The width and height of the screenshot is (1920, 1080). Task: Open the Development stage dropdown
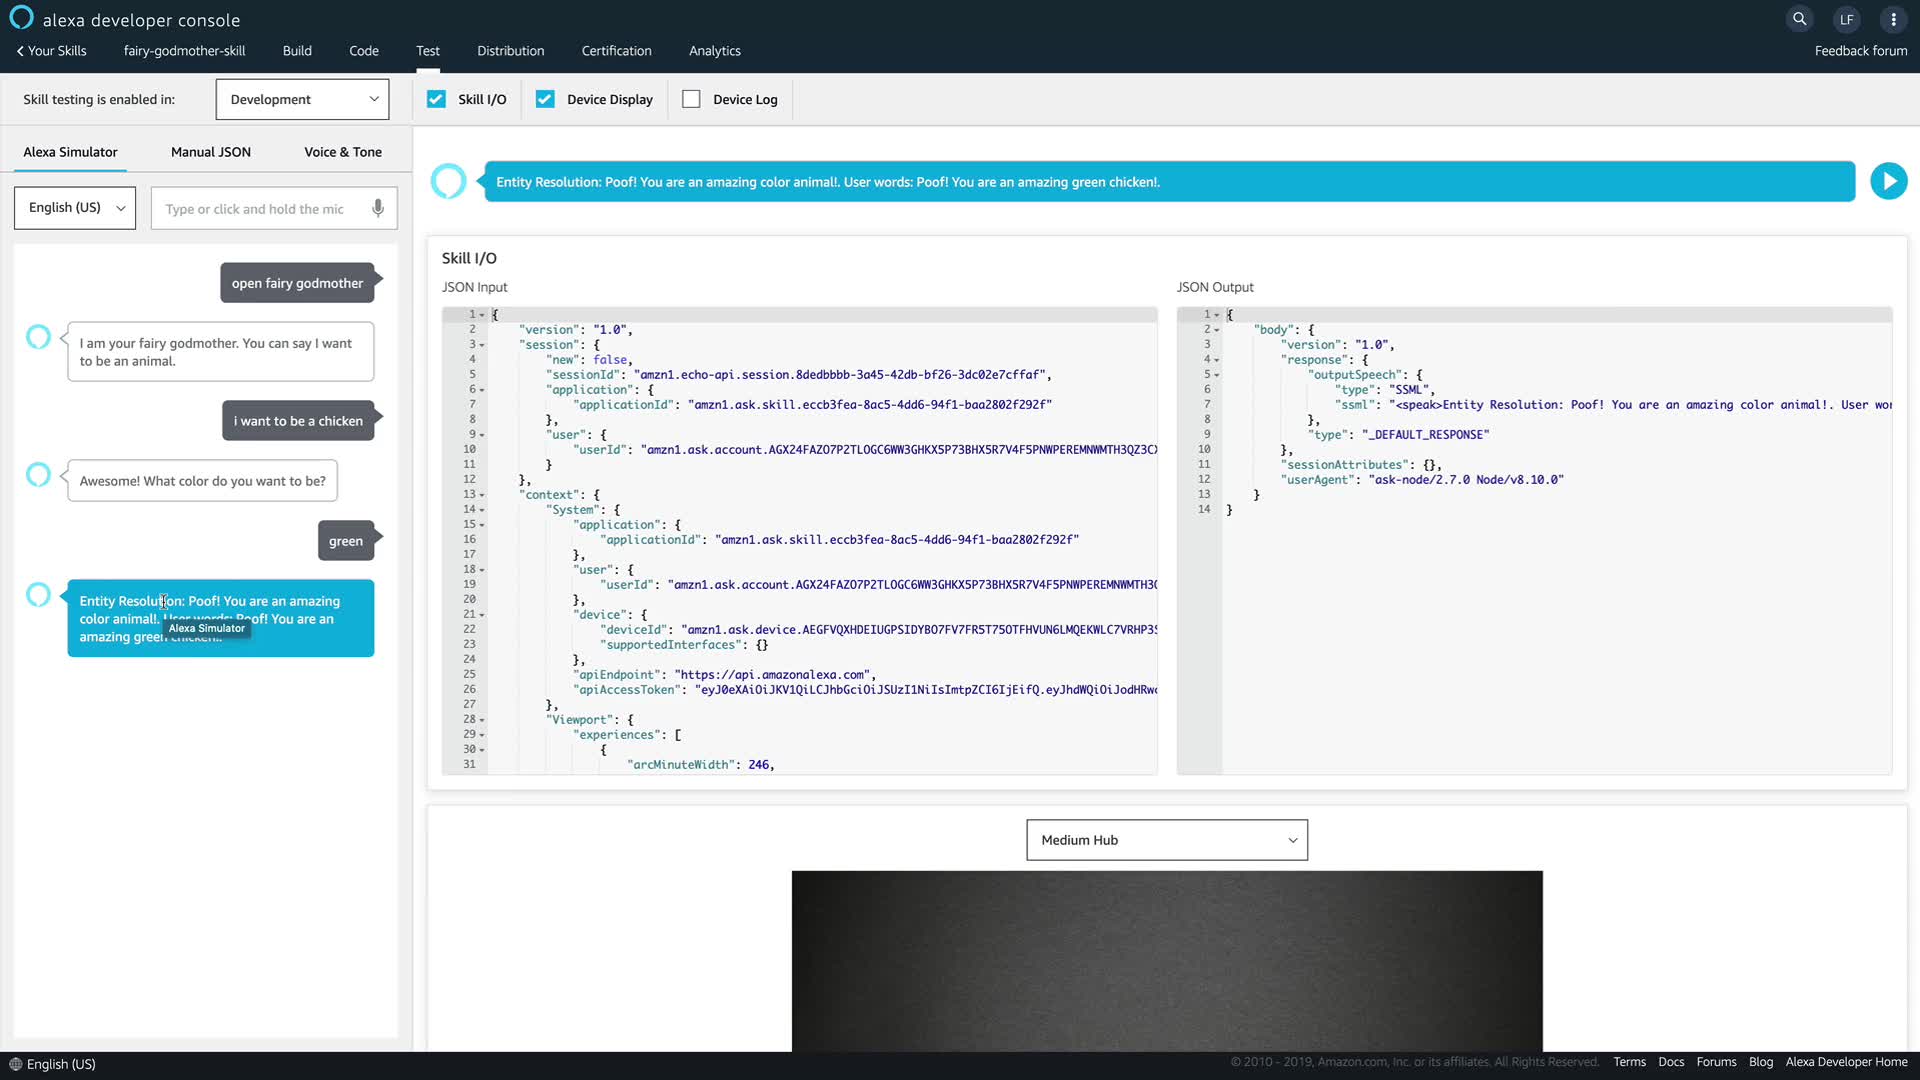point(303,99)
